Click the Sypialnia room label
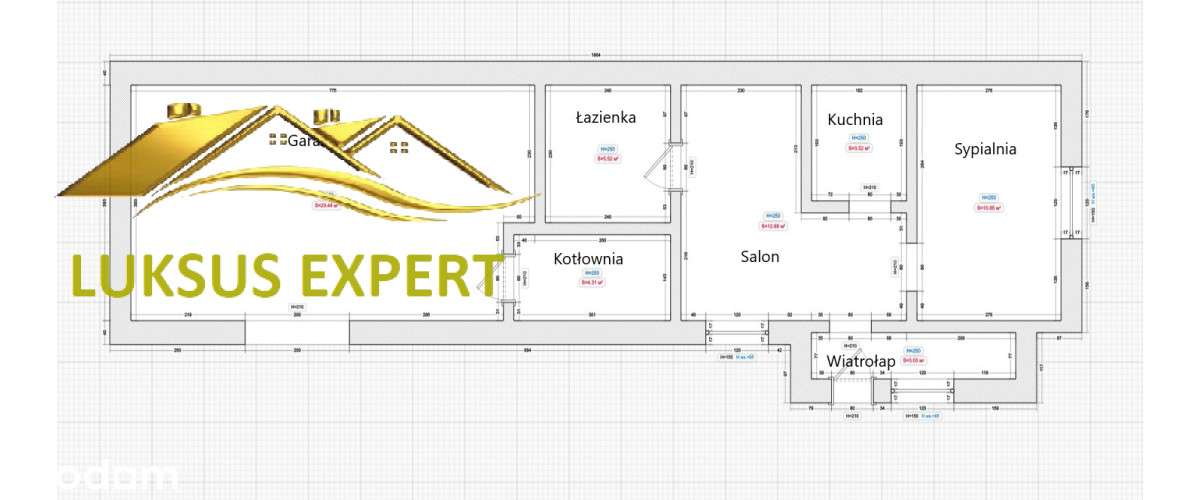Viewport: 1200px width, 500px height. (x=985, y=149)
